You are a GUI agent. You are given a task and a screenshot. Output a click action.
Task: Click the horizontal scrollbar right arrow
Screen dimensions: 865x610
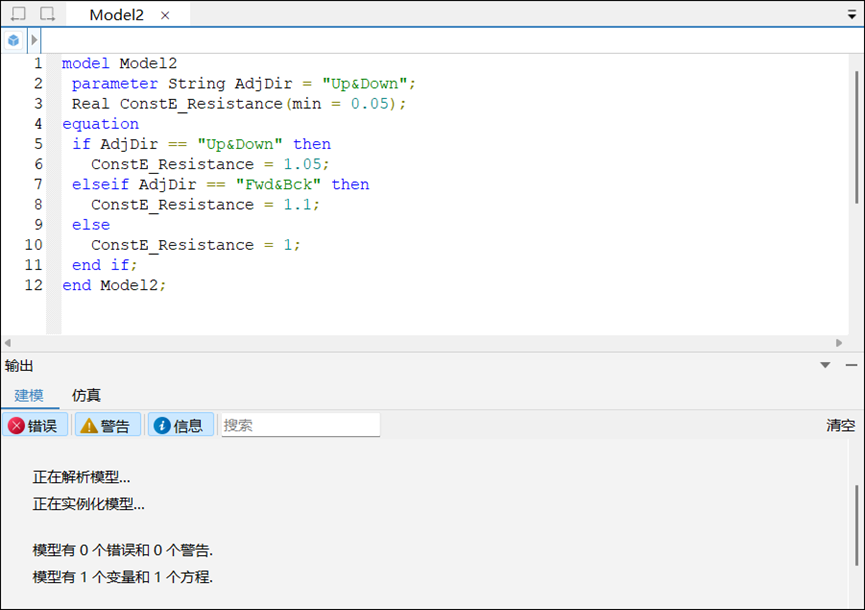(839, 343)
